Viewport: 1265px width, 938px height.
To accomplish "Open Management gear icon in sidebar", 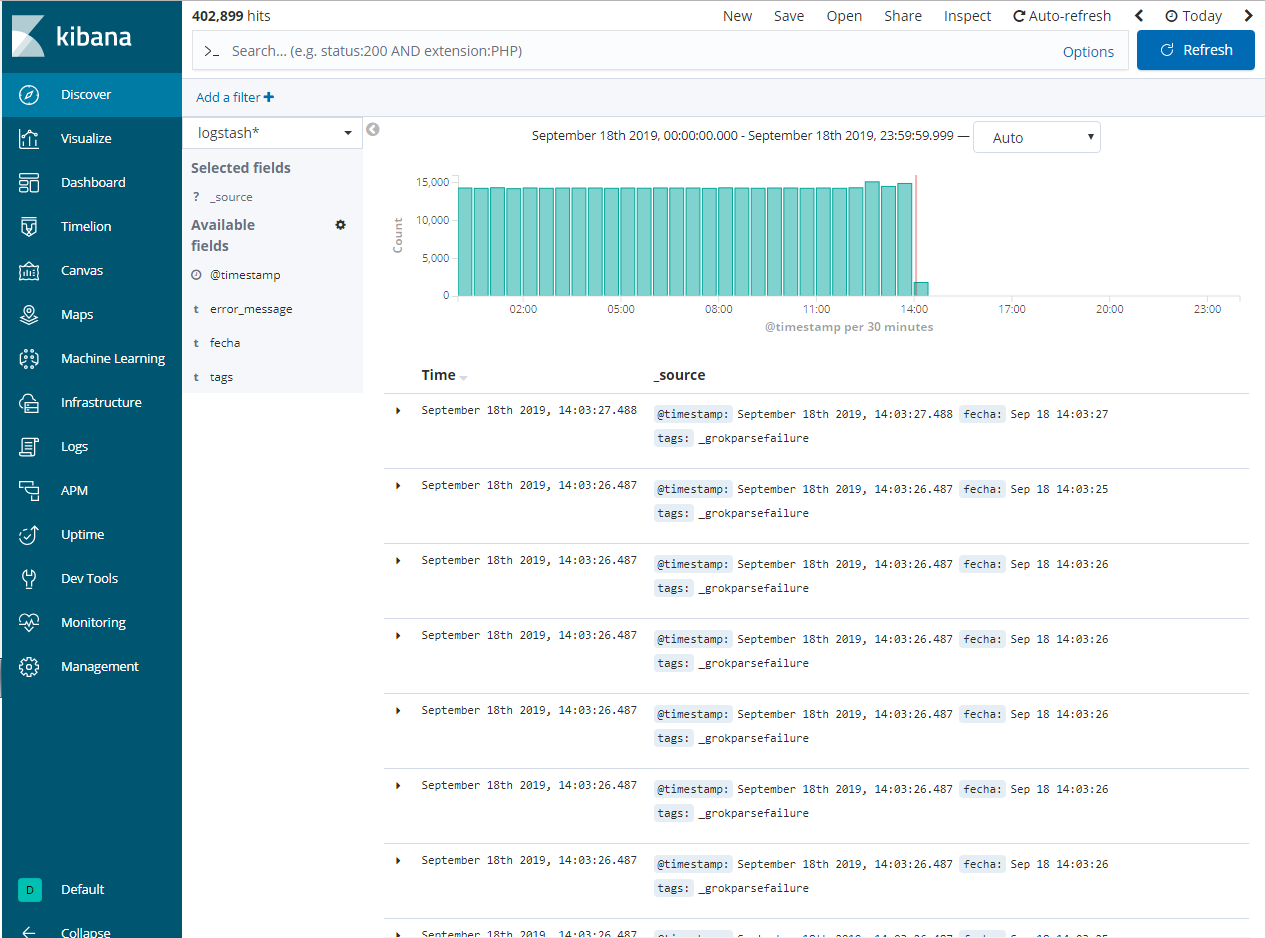I will 29,667.
